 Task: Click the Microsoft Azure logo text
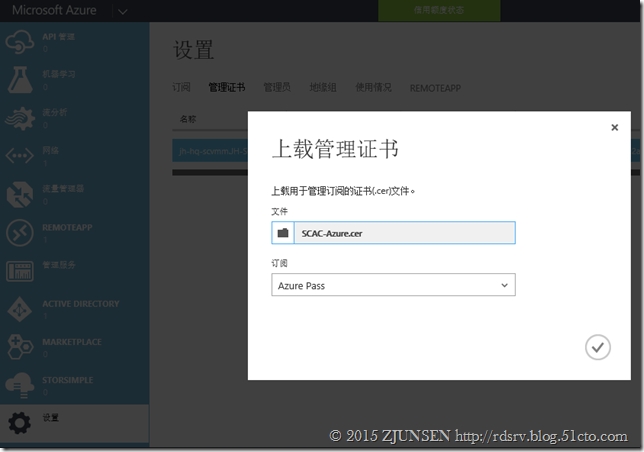point(54,10)
